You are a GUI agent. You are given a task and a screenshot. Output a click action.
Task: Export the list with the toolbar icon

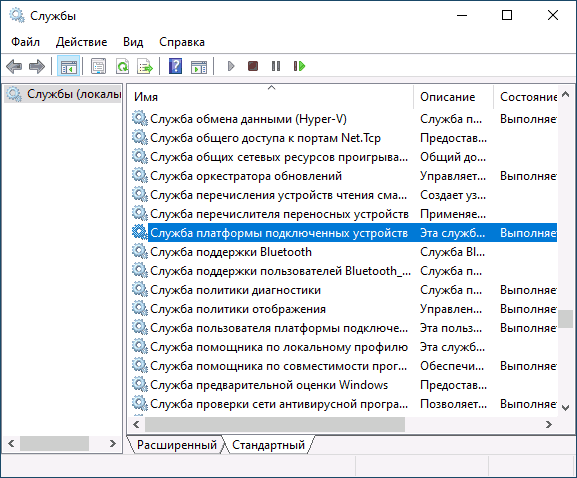(145, 67)
